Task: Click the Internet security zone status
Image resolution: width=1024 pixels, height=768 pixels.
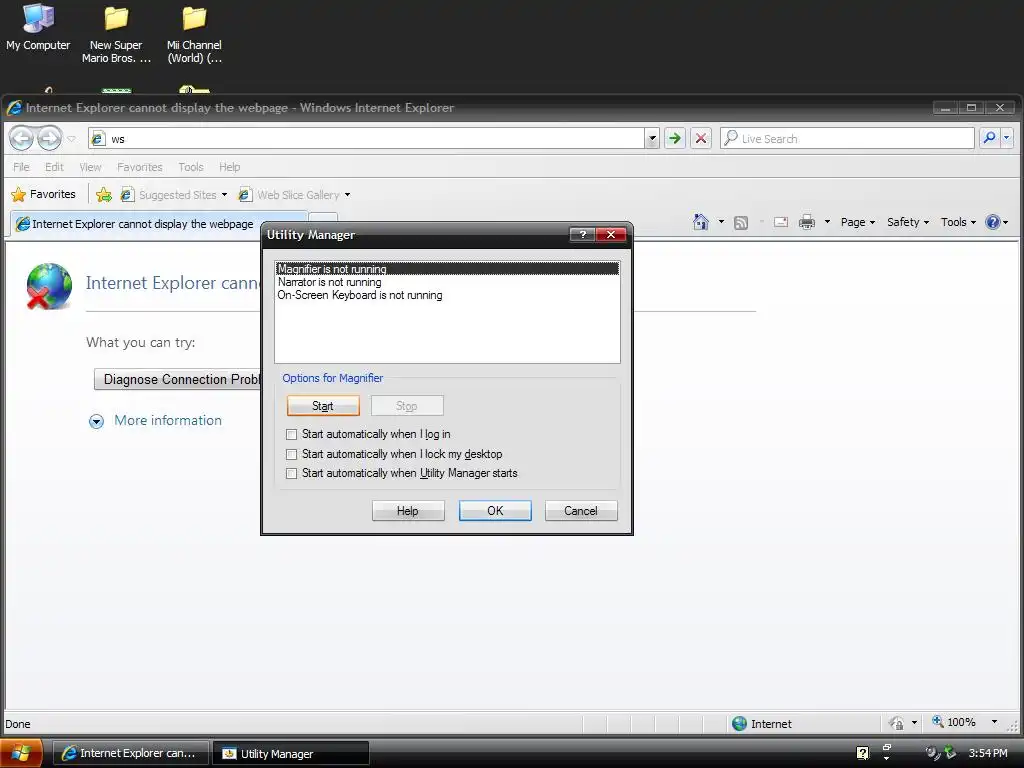Action: 761,724
